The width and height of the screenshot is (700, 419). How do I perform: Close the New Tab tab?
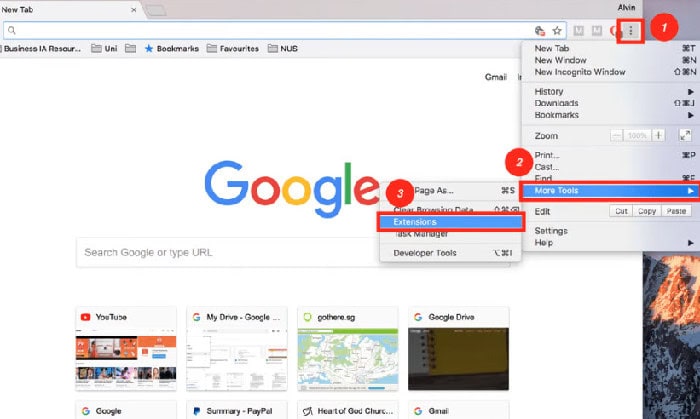[x=133, y=9]
